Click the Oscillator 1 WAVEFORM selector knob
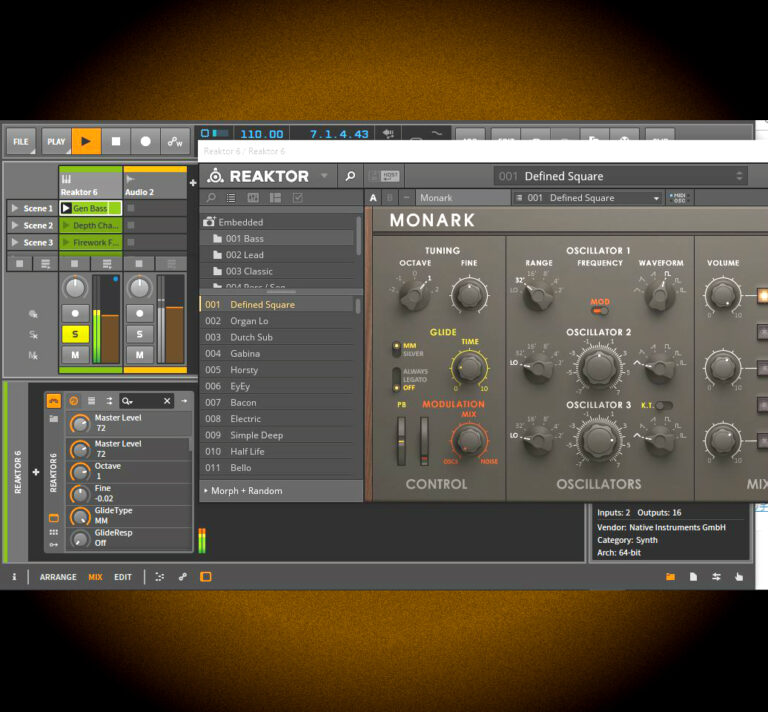 [x=660, y=295]
